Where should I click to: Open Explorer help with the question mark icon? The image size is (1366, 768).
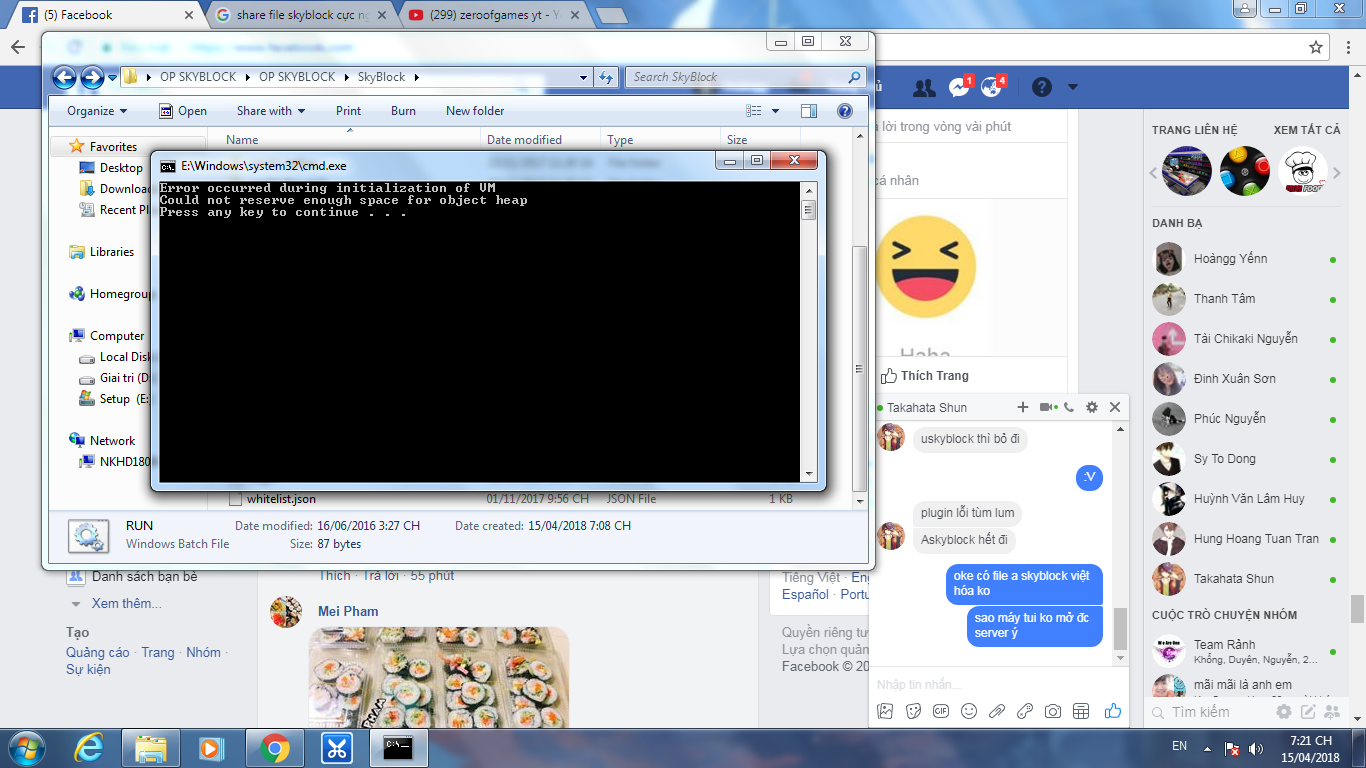845,111
